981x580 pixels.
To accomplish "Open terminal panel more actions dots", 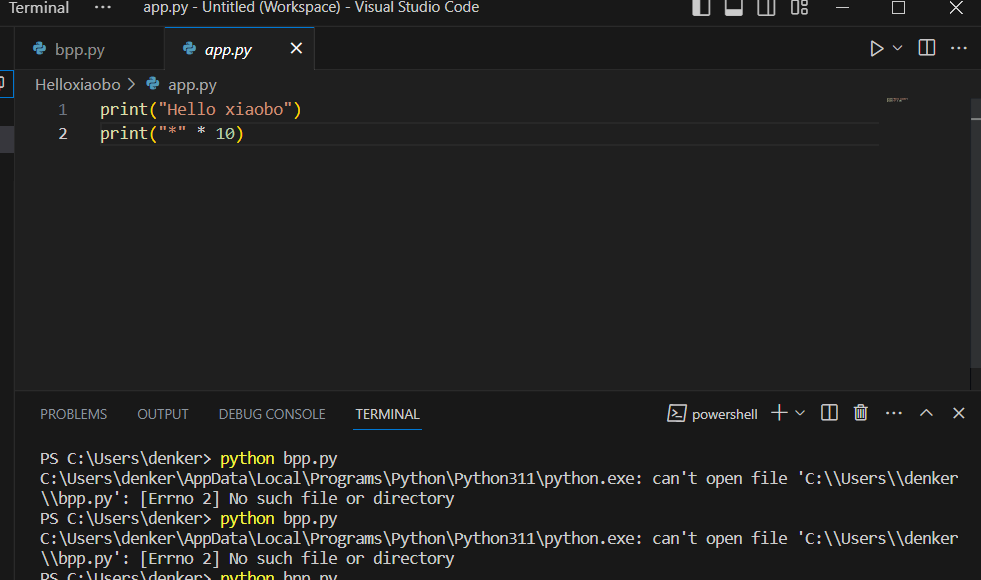I will pos(894,413).
